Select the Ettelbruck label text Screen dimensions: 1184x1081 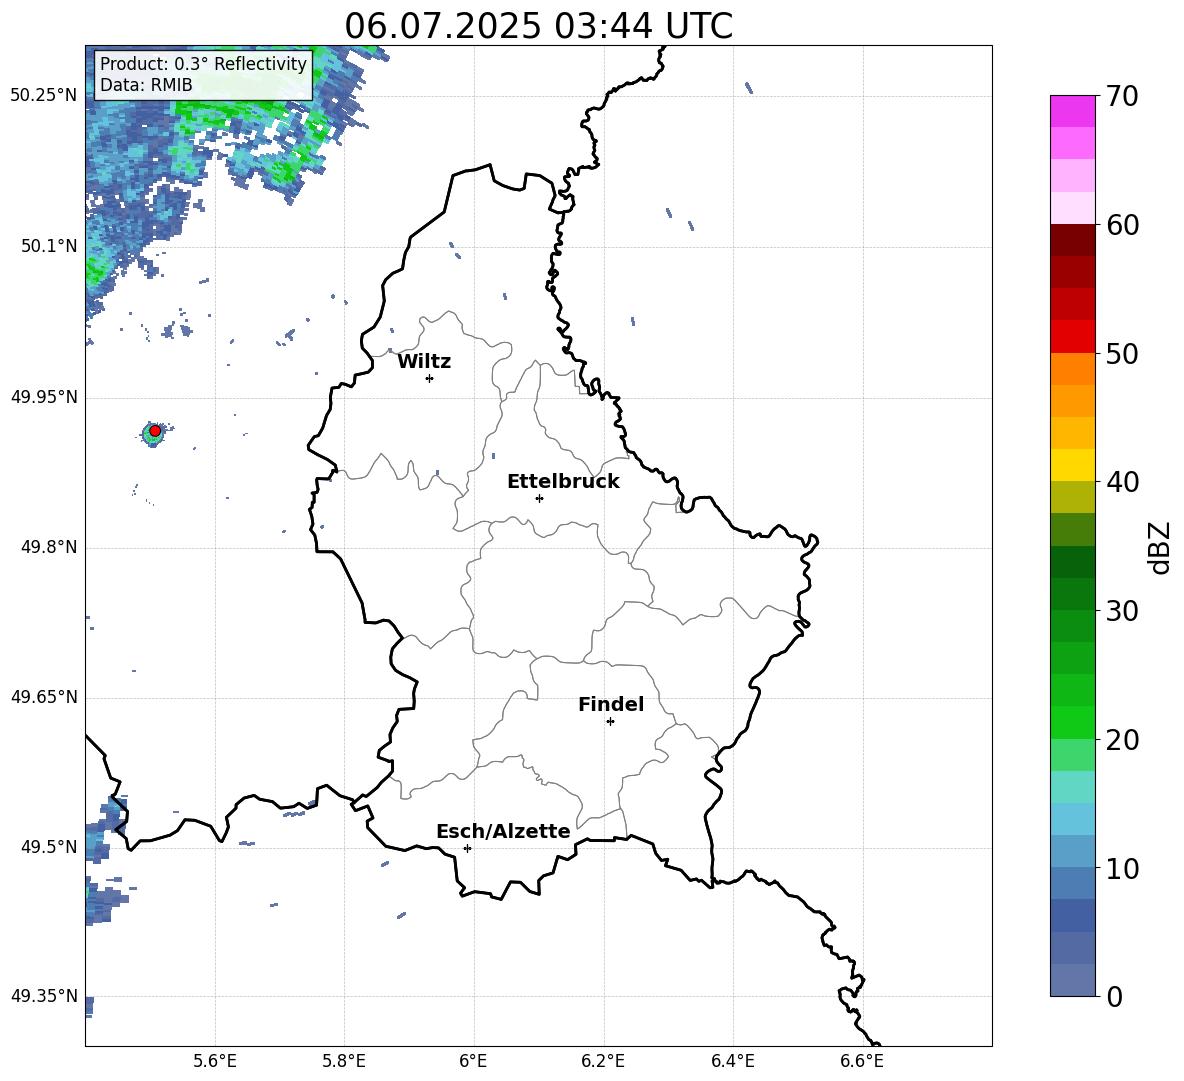[x=563, y=482]
